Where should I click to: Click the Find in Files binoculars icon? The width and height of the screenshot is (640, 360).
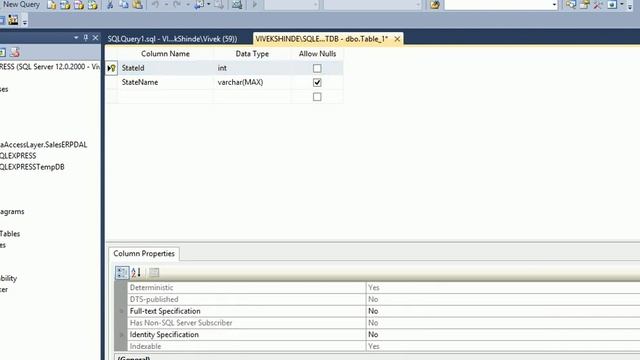pyautogui.click(x=435, y=5)
